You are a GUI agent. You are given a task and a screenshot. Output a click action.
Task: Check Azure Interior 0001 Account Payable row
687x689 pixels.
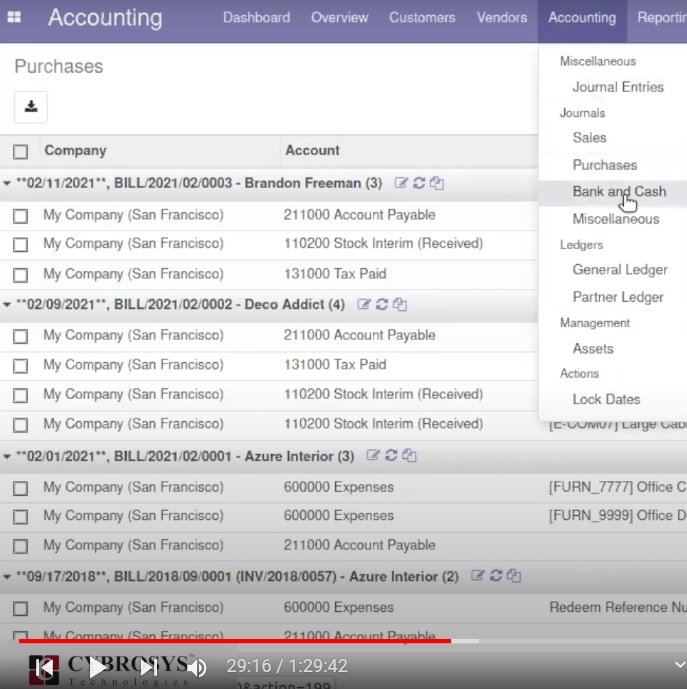pos(20,546)
